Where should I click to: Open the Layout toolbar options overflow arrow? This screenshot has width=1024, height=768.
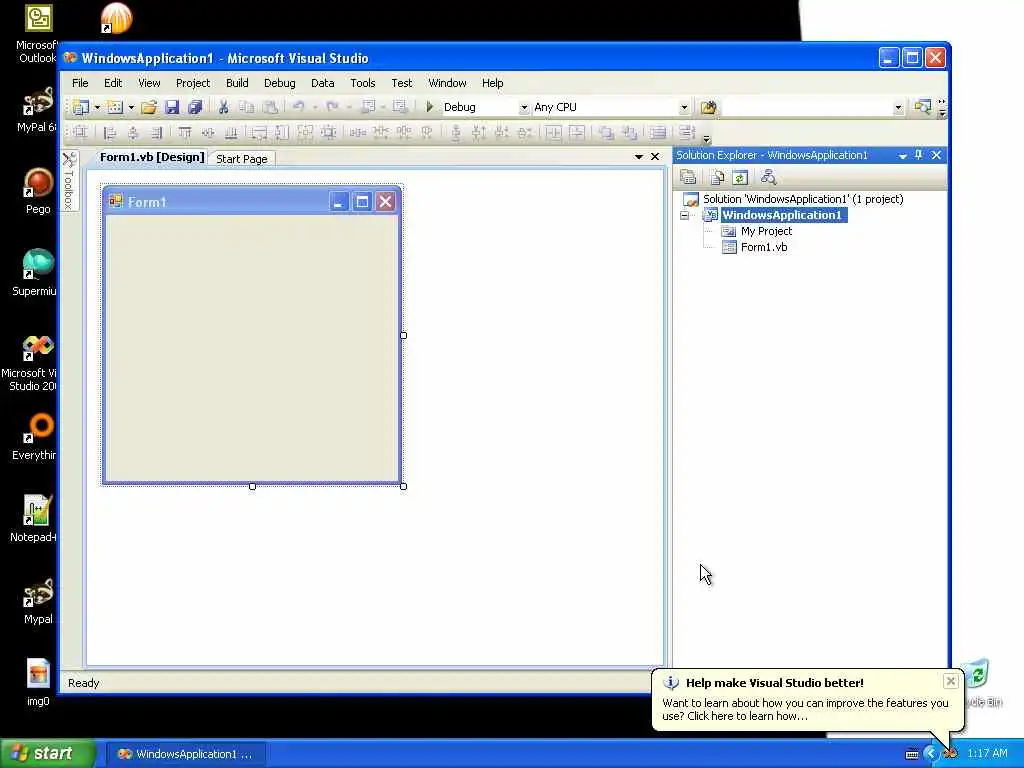point(706,139)
